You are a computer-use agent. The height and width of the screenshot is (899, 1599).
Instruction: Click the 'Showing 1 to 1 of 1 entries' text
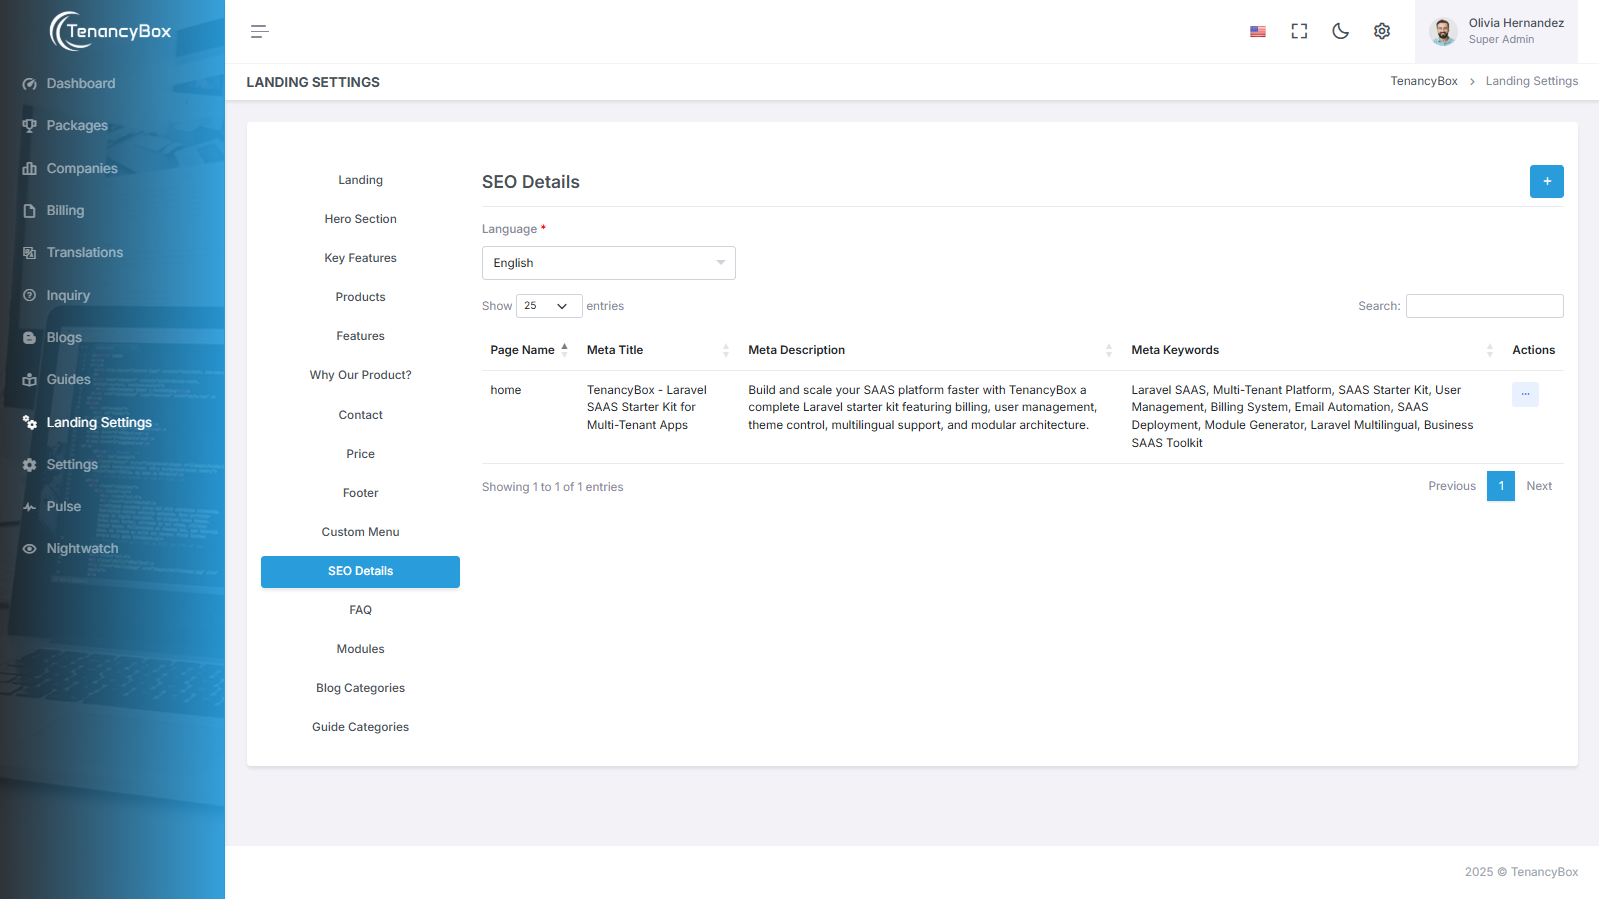pos(553,487)
